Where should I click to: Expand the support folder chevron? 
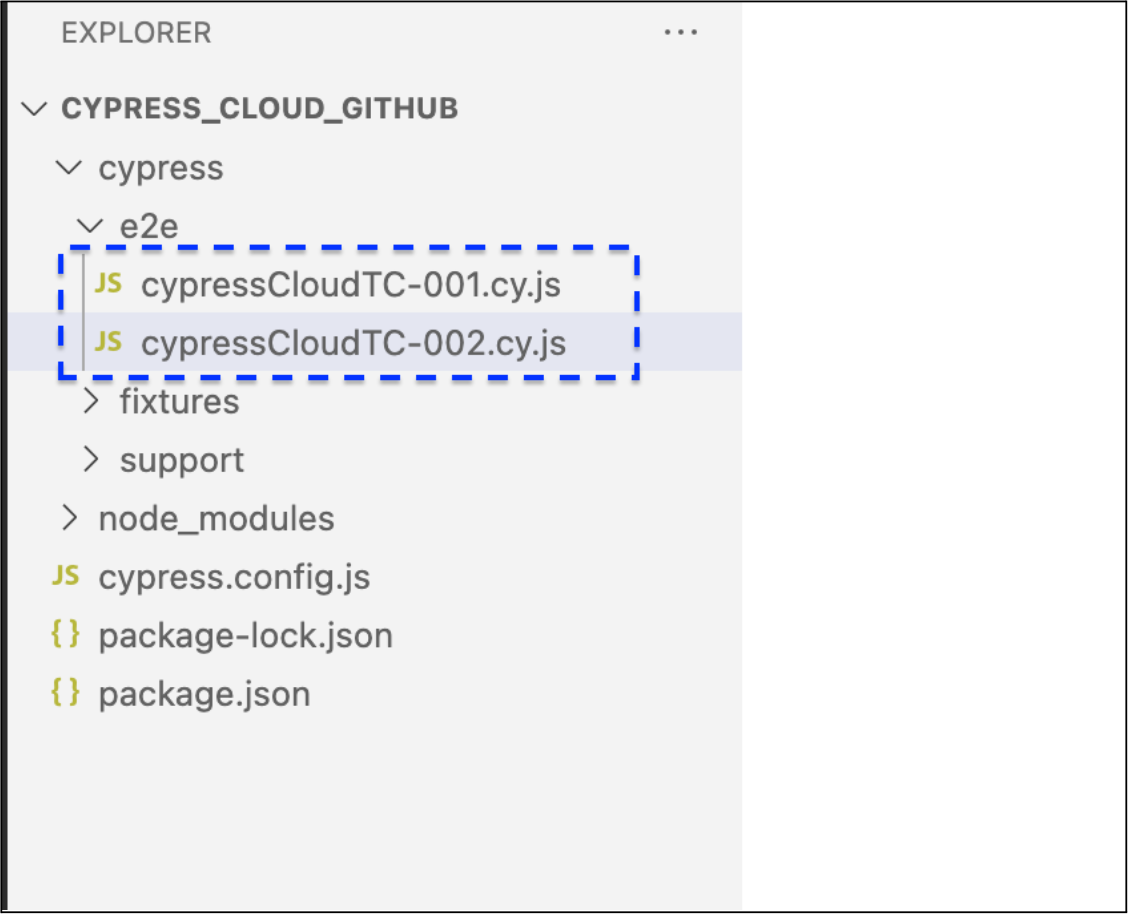[x=91, y=460]
